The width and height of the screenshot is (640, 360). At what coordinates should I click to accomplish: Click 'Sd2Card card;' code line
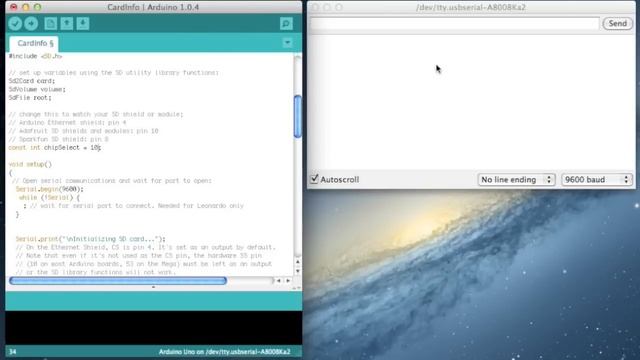click(31, 81)
